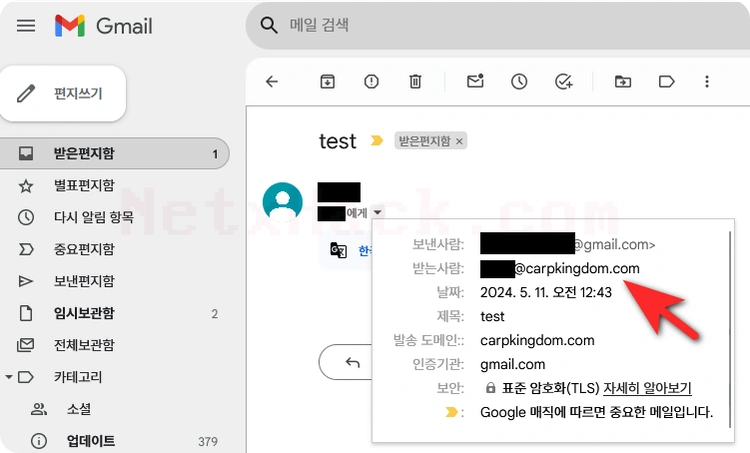Remove the 받은편지함 label from email
The image size is (750, 453).
click(x=459, y=142)
